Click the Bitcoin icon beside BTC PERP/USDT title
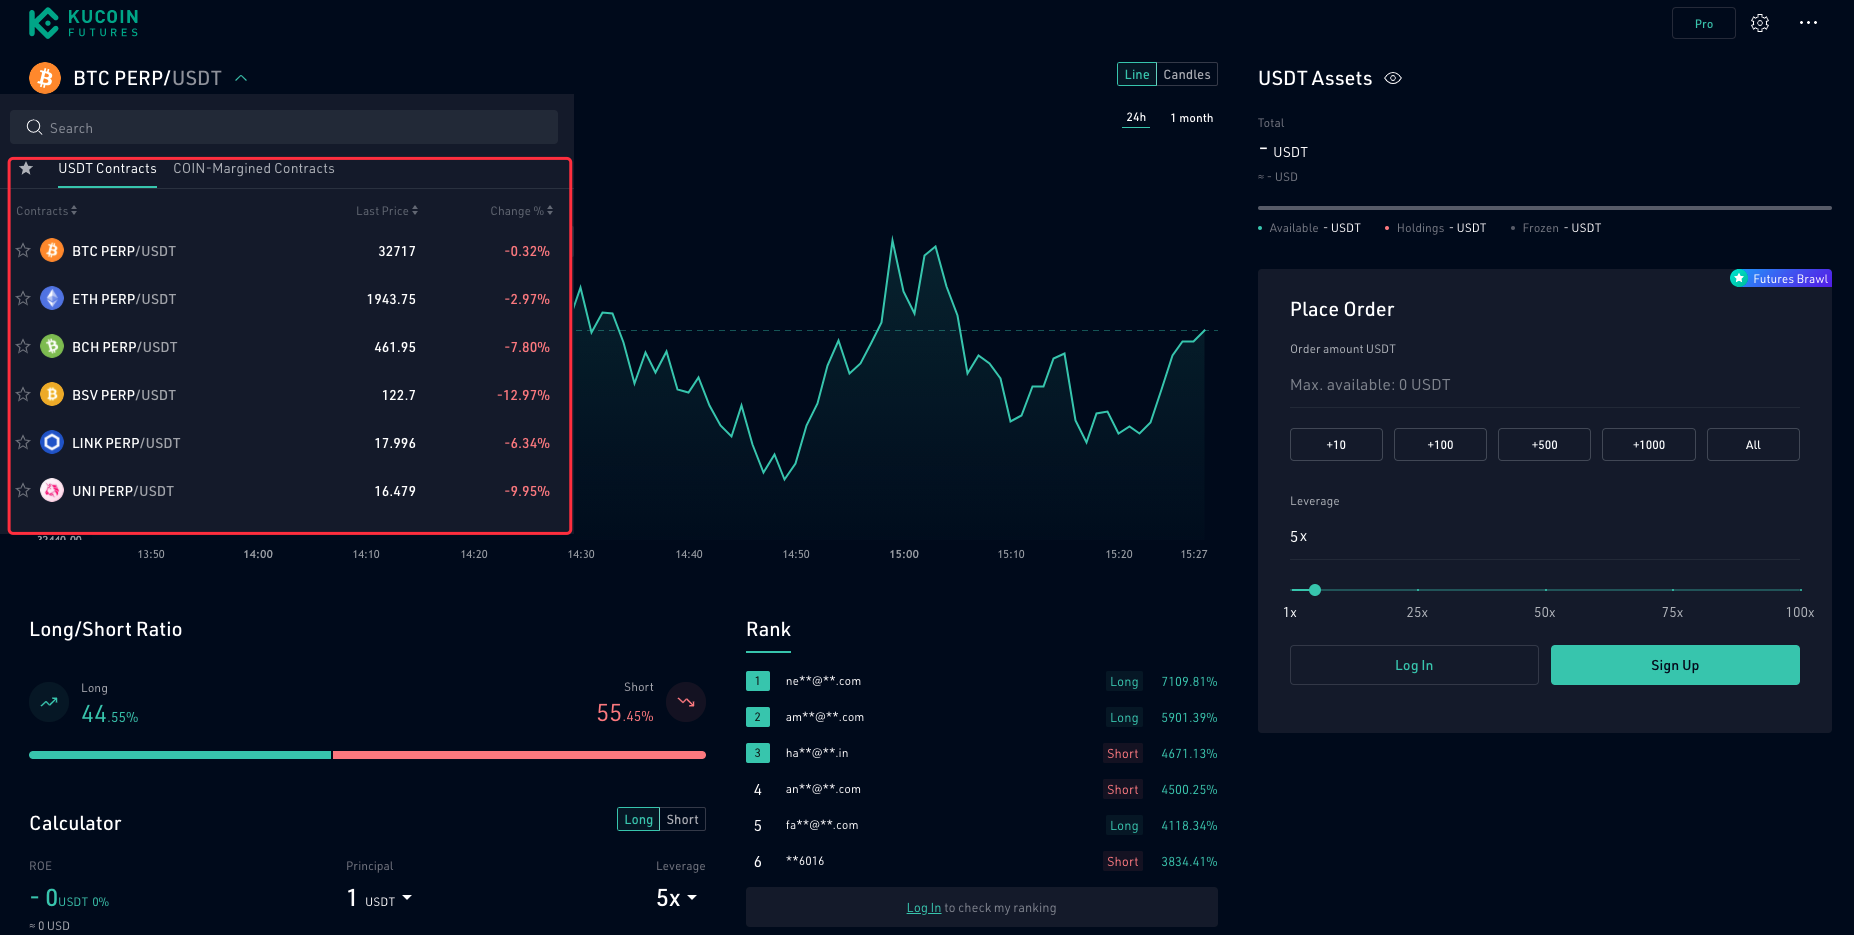 (45, 77)
